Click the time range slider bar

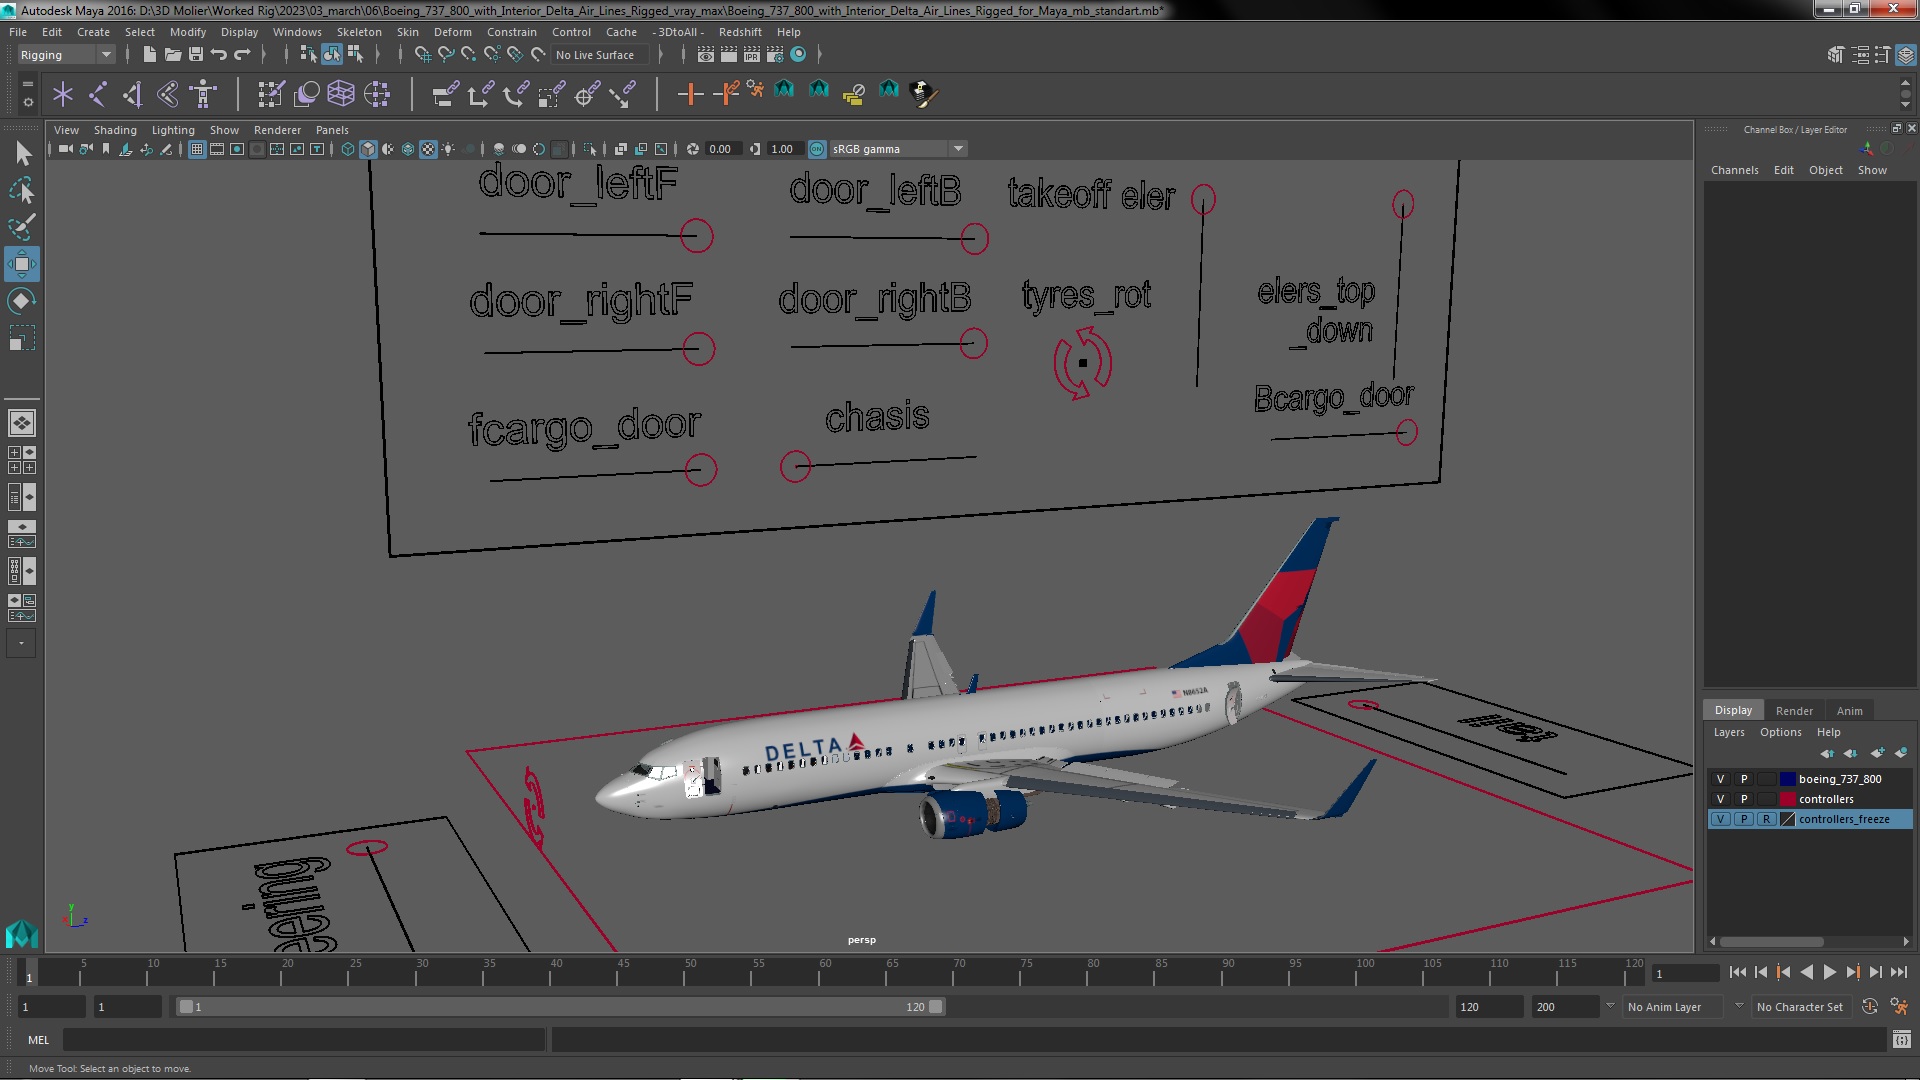click(x=560, y=1007)
